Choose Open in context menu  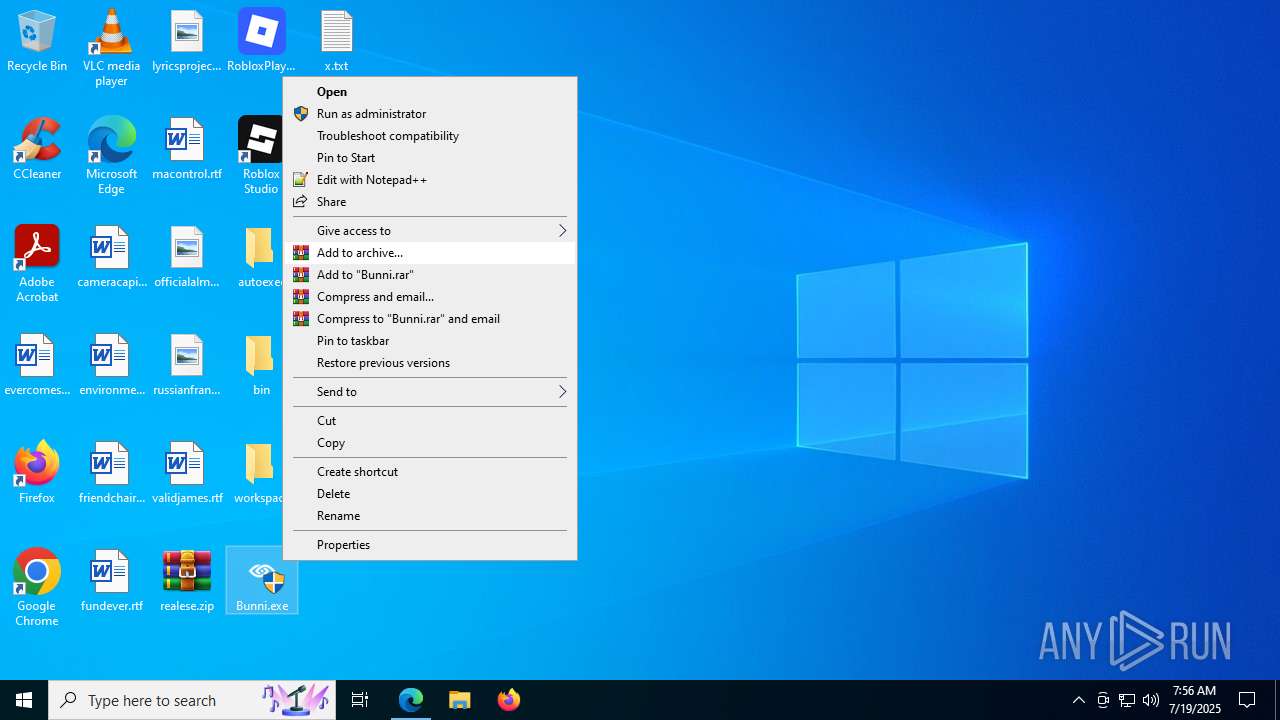[x=430, y=91]
